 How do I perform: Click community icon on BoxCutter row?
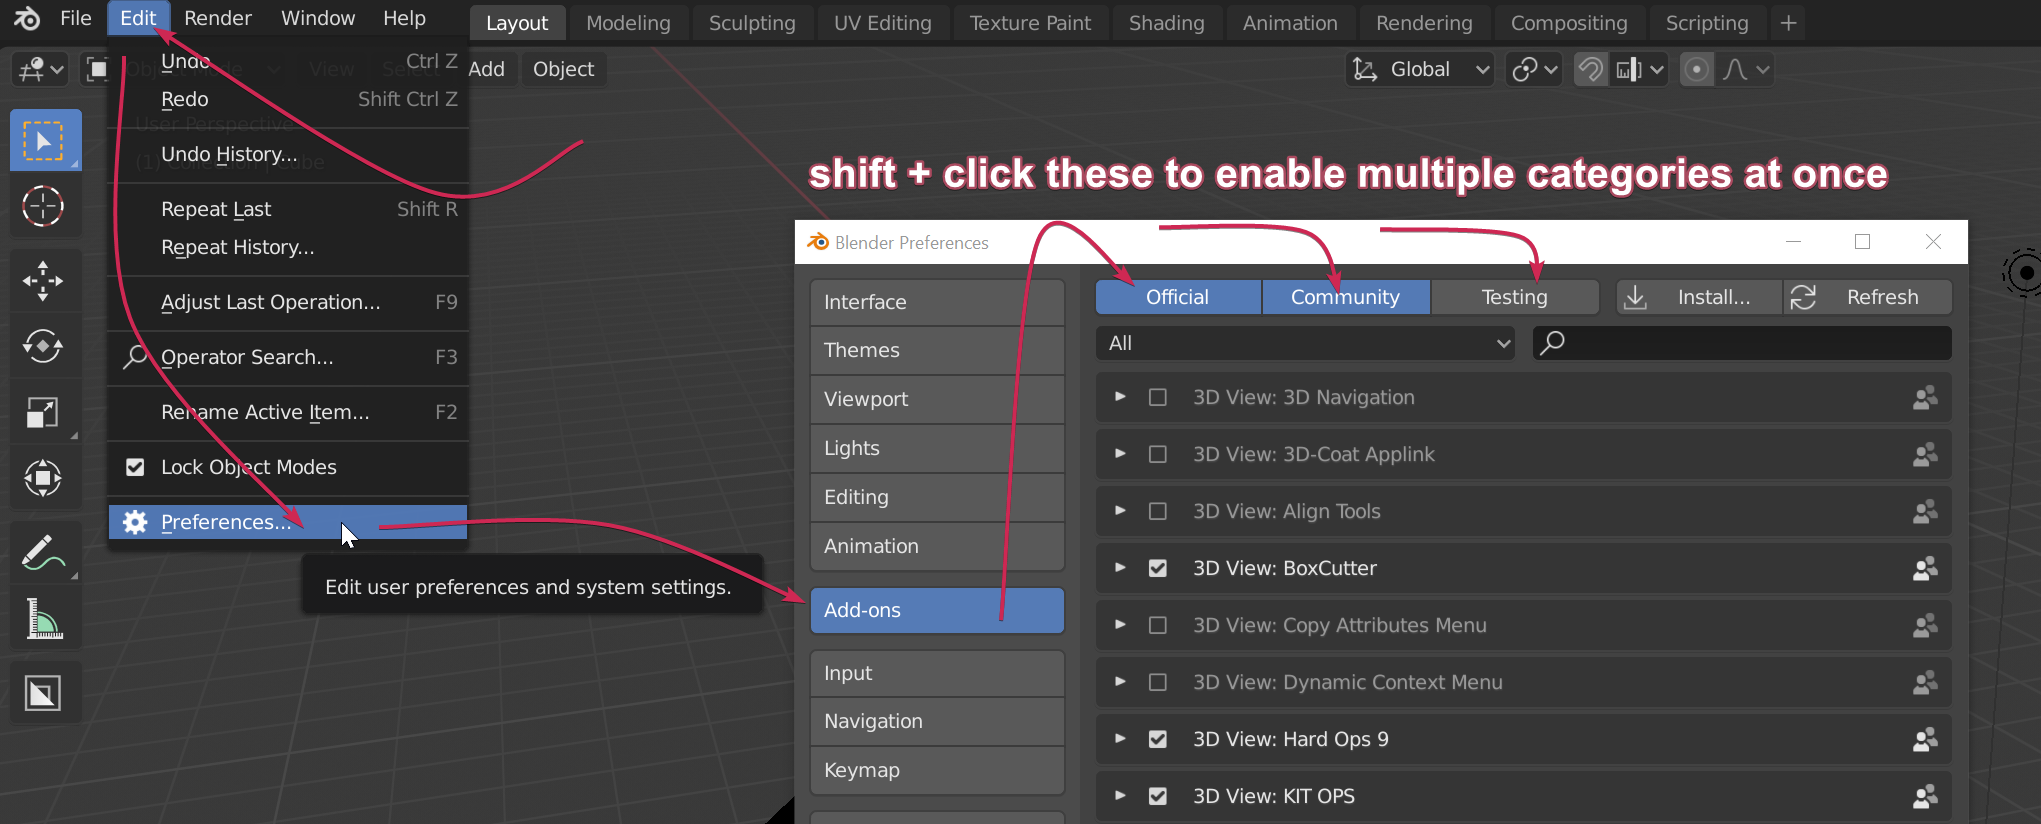(x=1925, y=569)
